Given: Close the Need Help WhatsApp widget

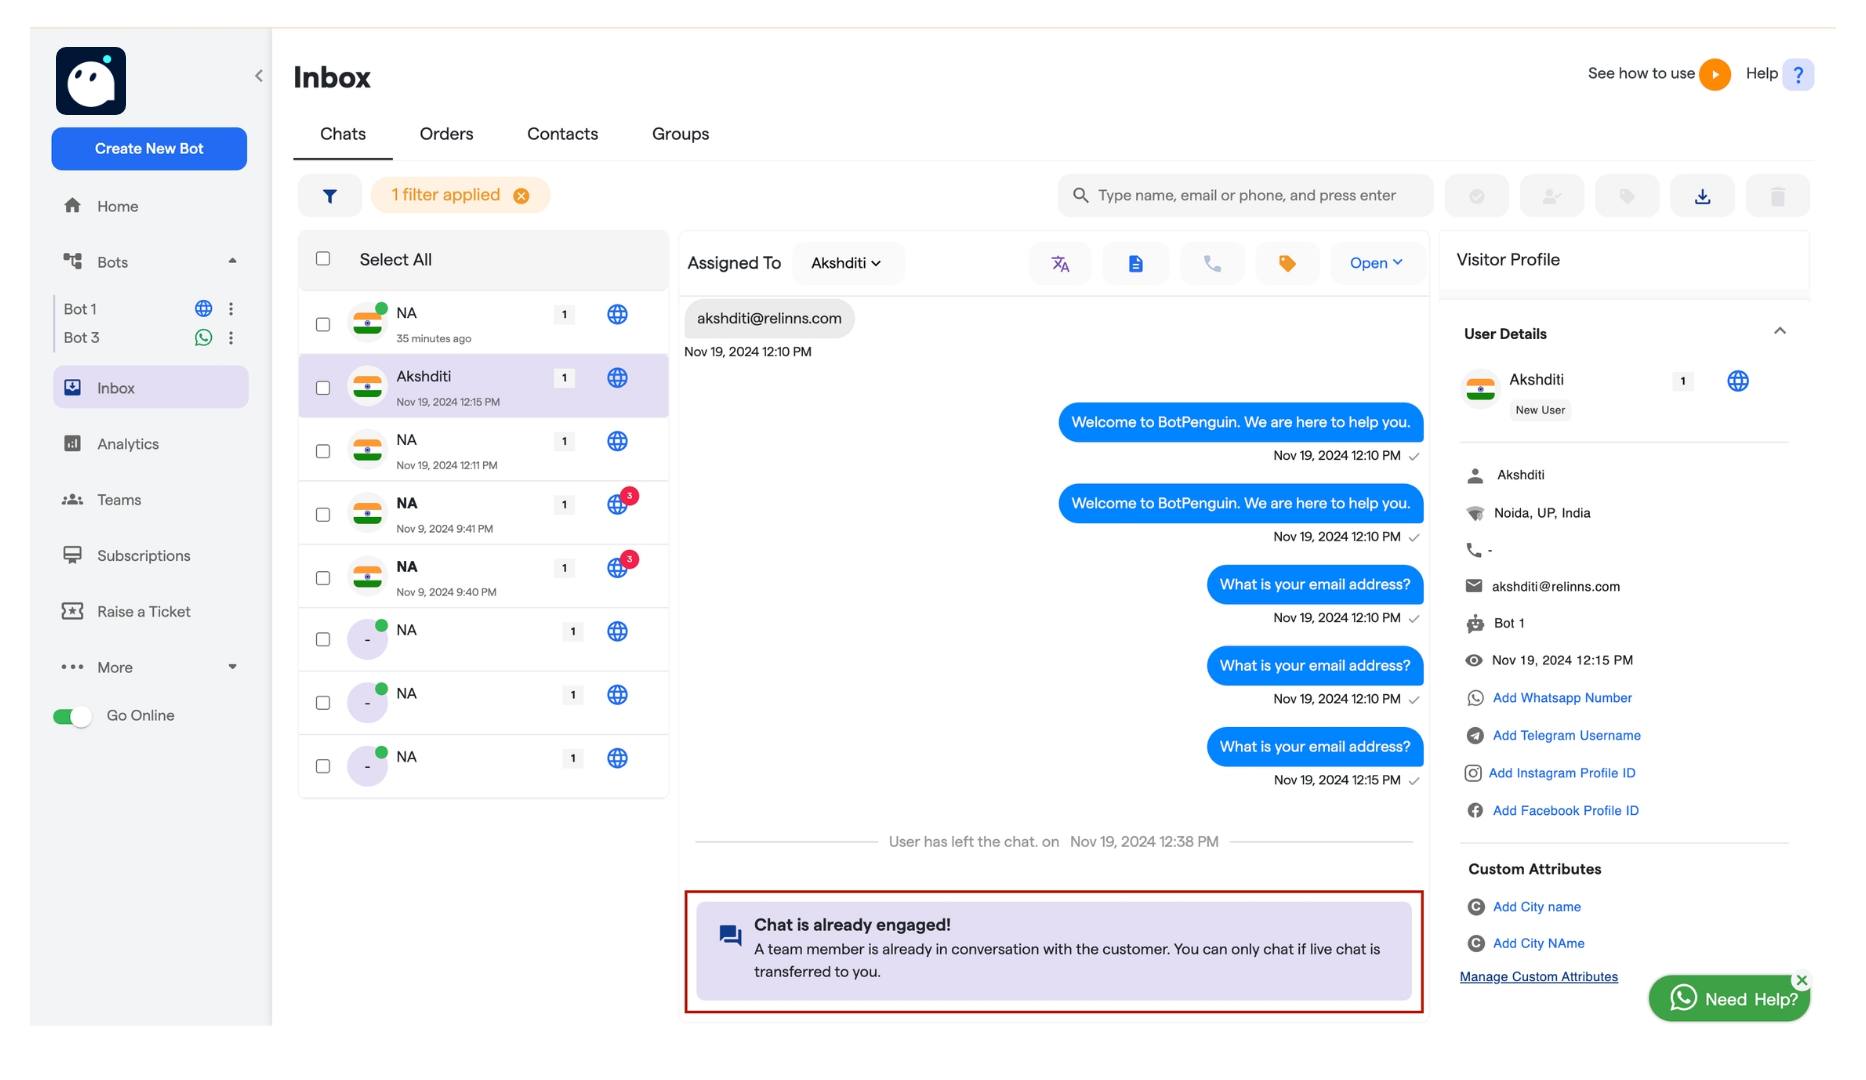Looking at the screenshot, I should (1802, 980).
